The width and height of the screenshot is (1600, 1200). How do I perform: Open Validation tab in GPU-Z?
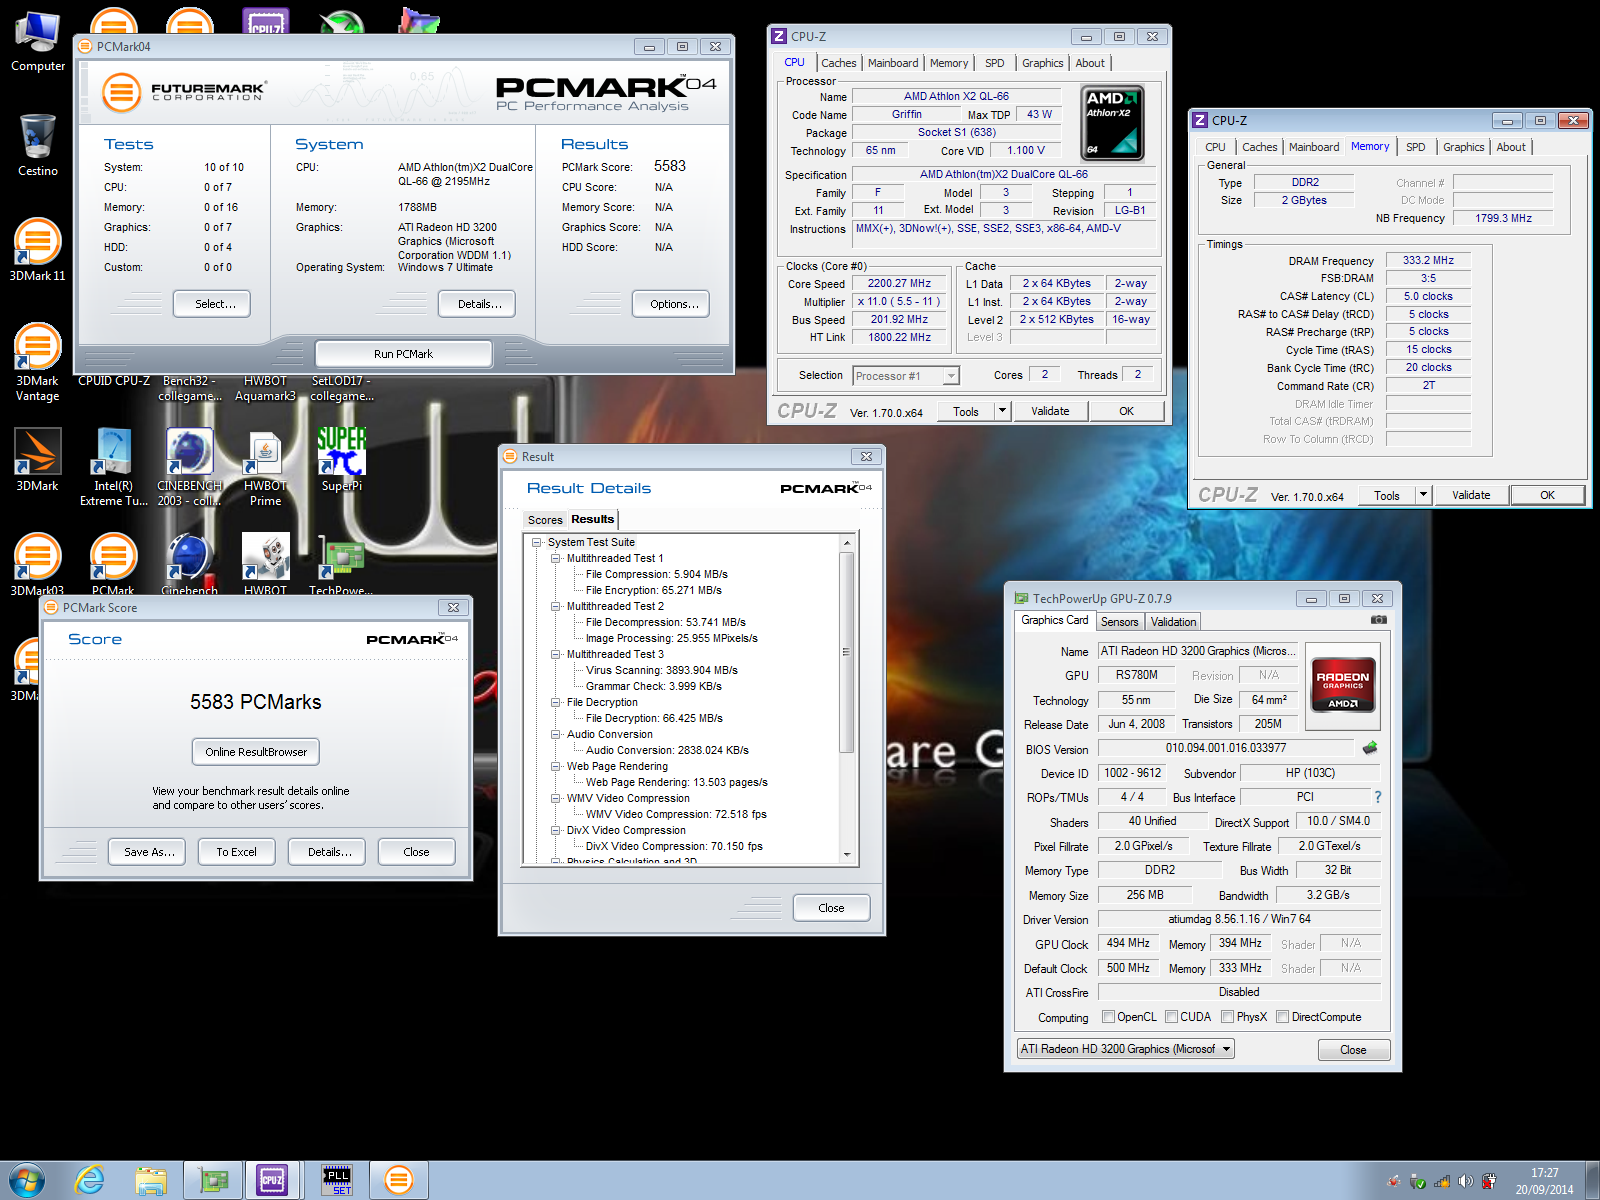[1173, 622]
